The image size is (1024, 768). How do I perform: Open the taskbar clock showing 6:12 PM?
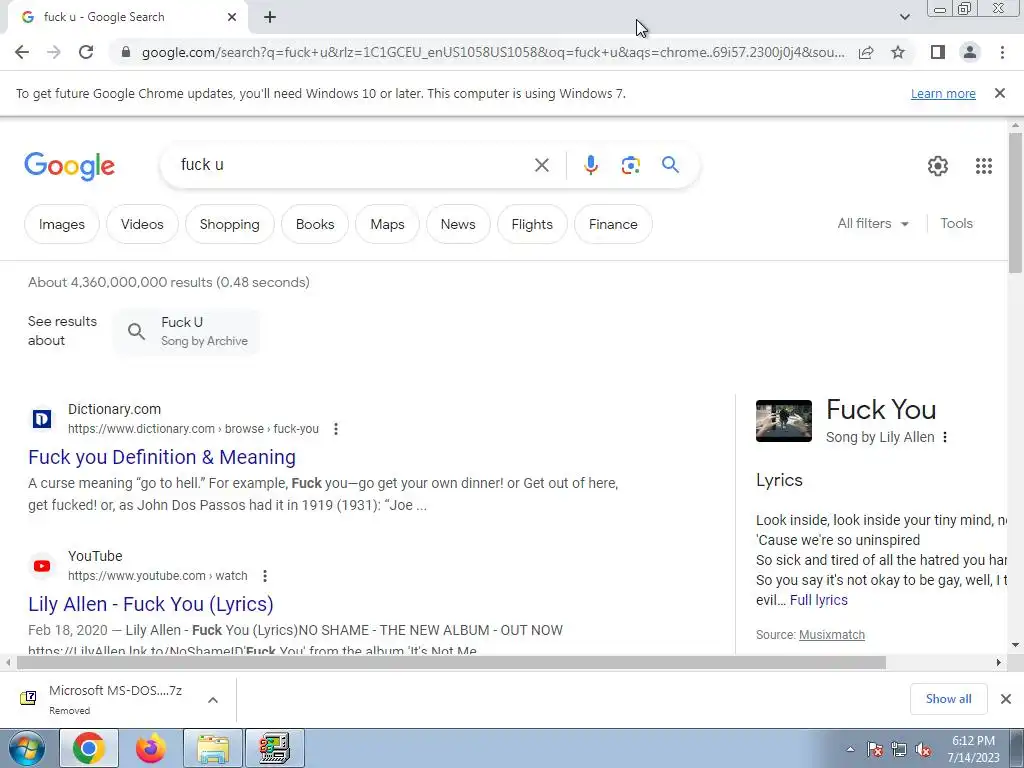point(973,748)
